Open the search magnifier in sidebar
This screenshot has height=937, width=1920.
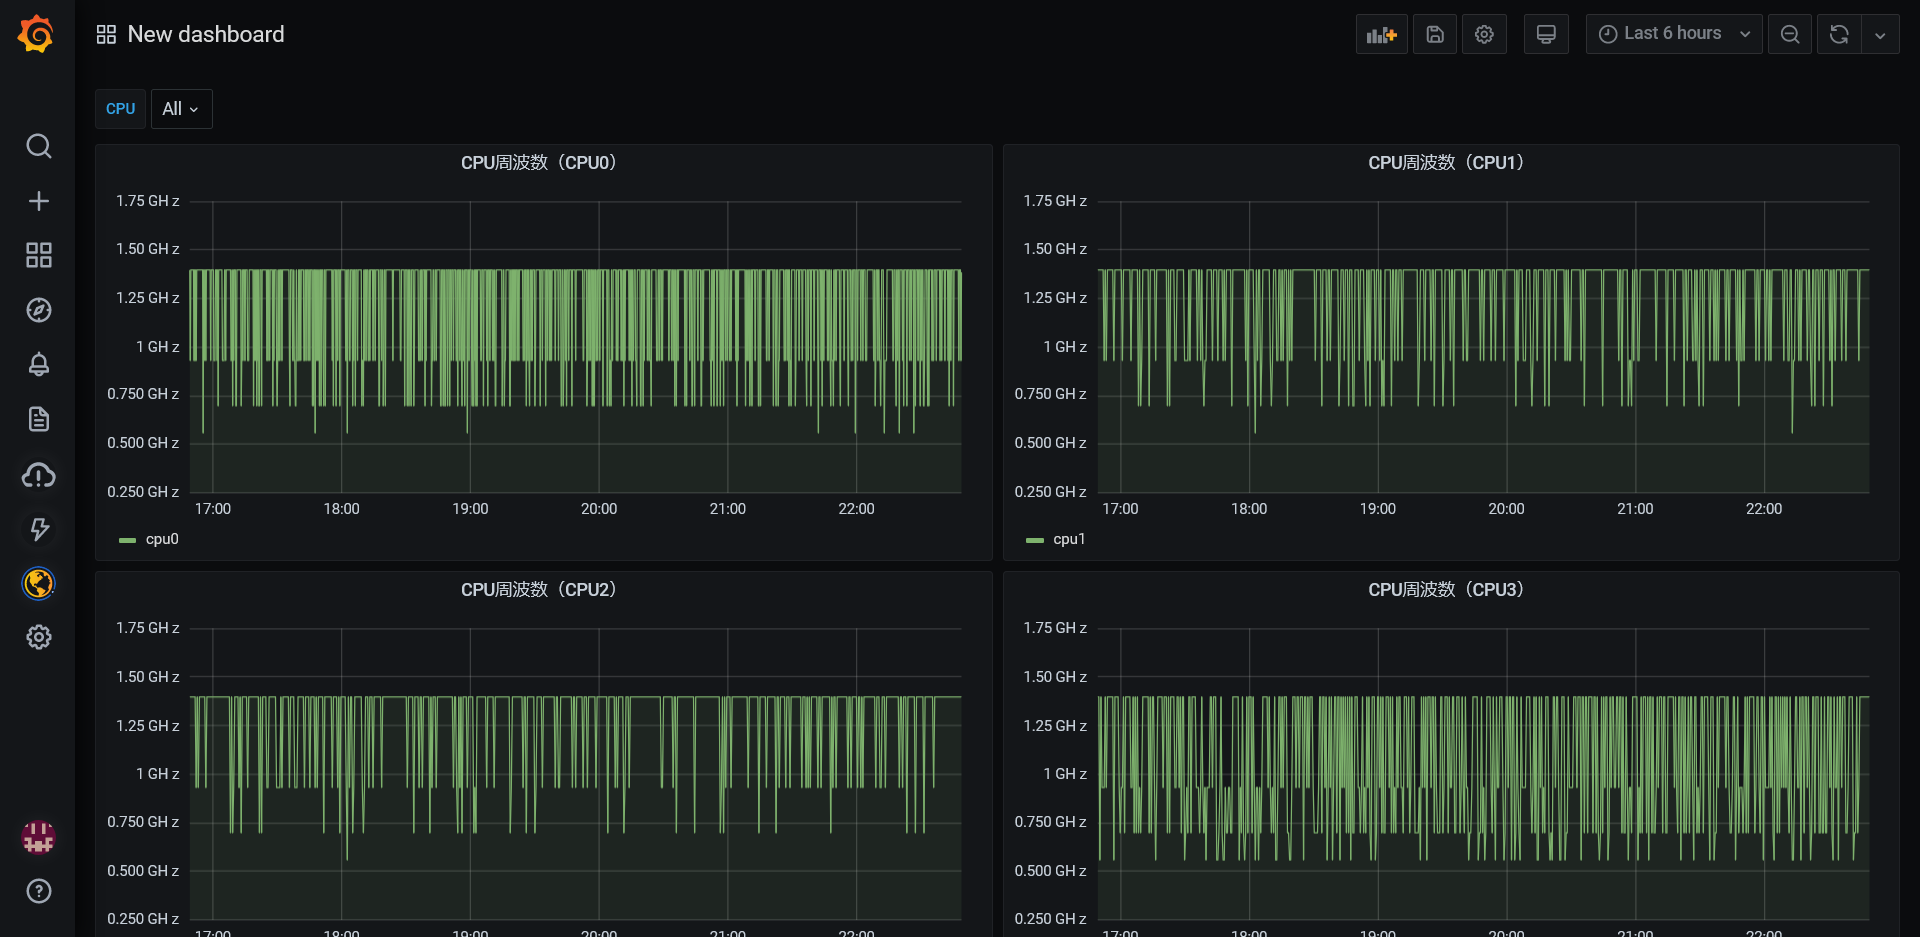(38, 147)
